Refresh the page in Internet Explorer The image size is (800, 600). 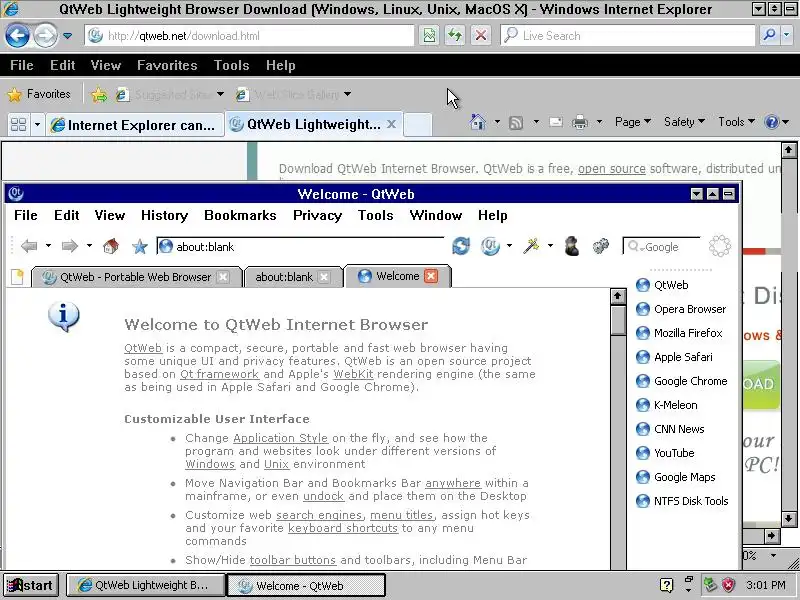455,36
